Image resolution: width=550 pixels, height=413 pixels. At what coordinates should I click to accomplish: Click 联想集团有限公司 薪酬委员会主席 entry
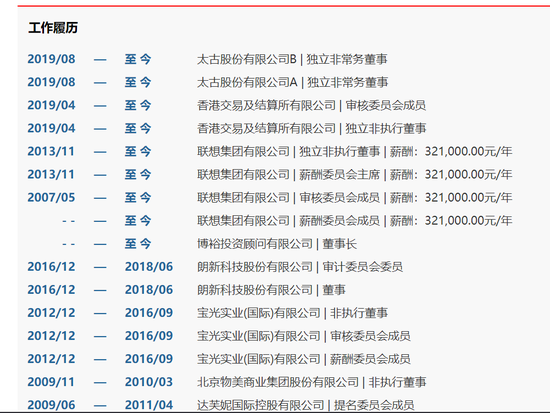coord(354,175)
